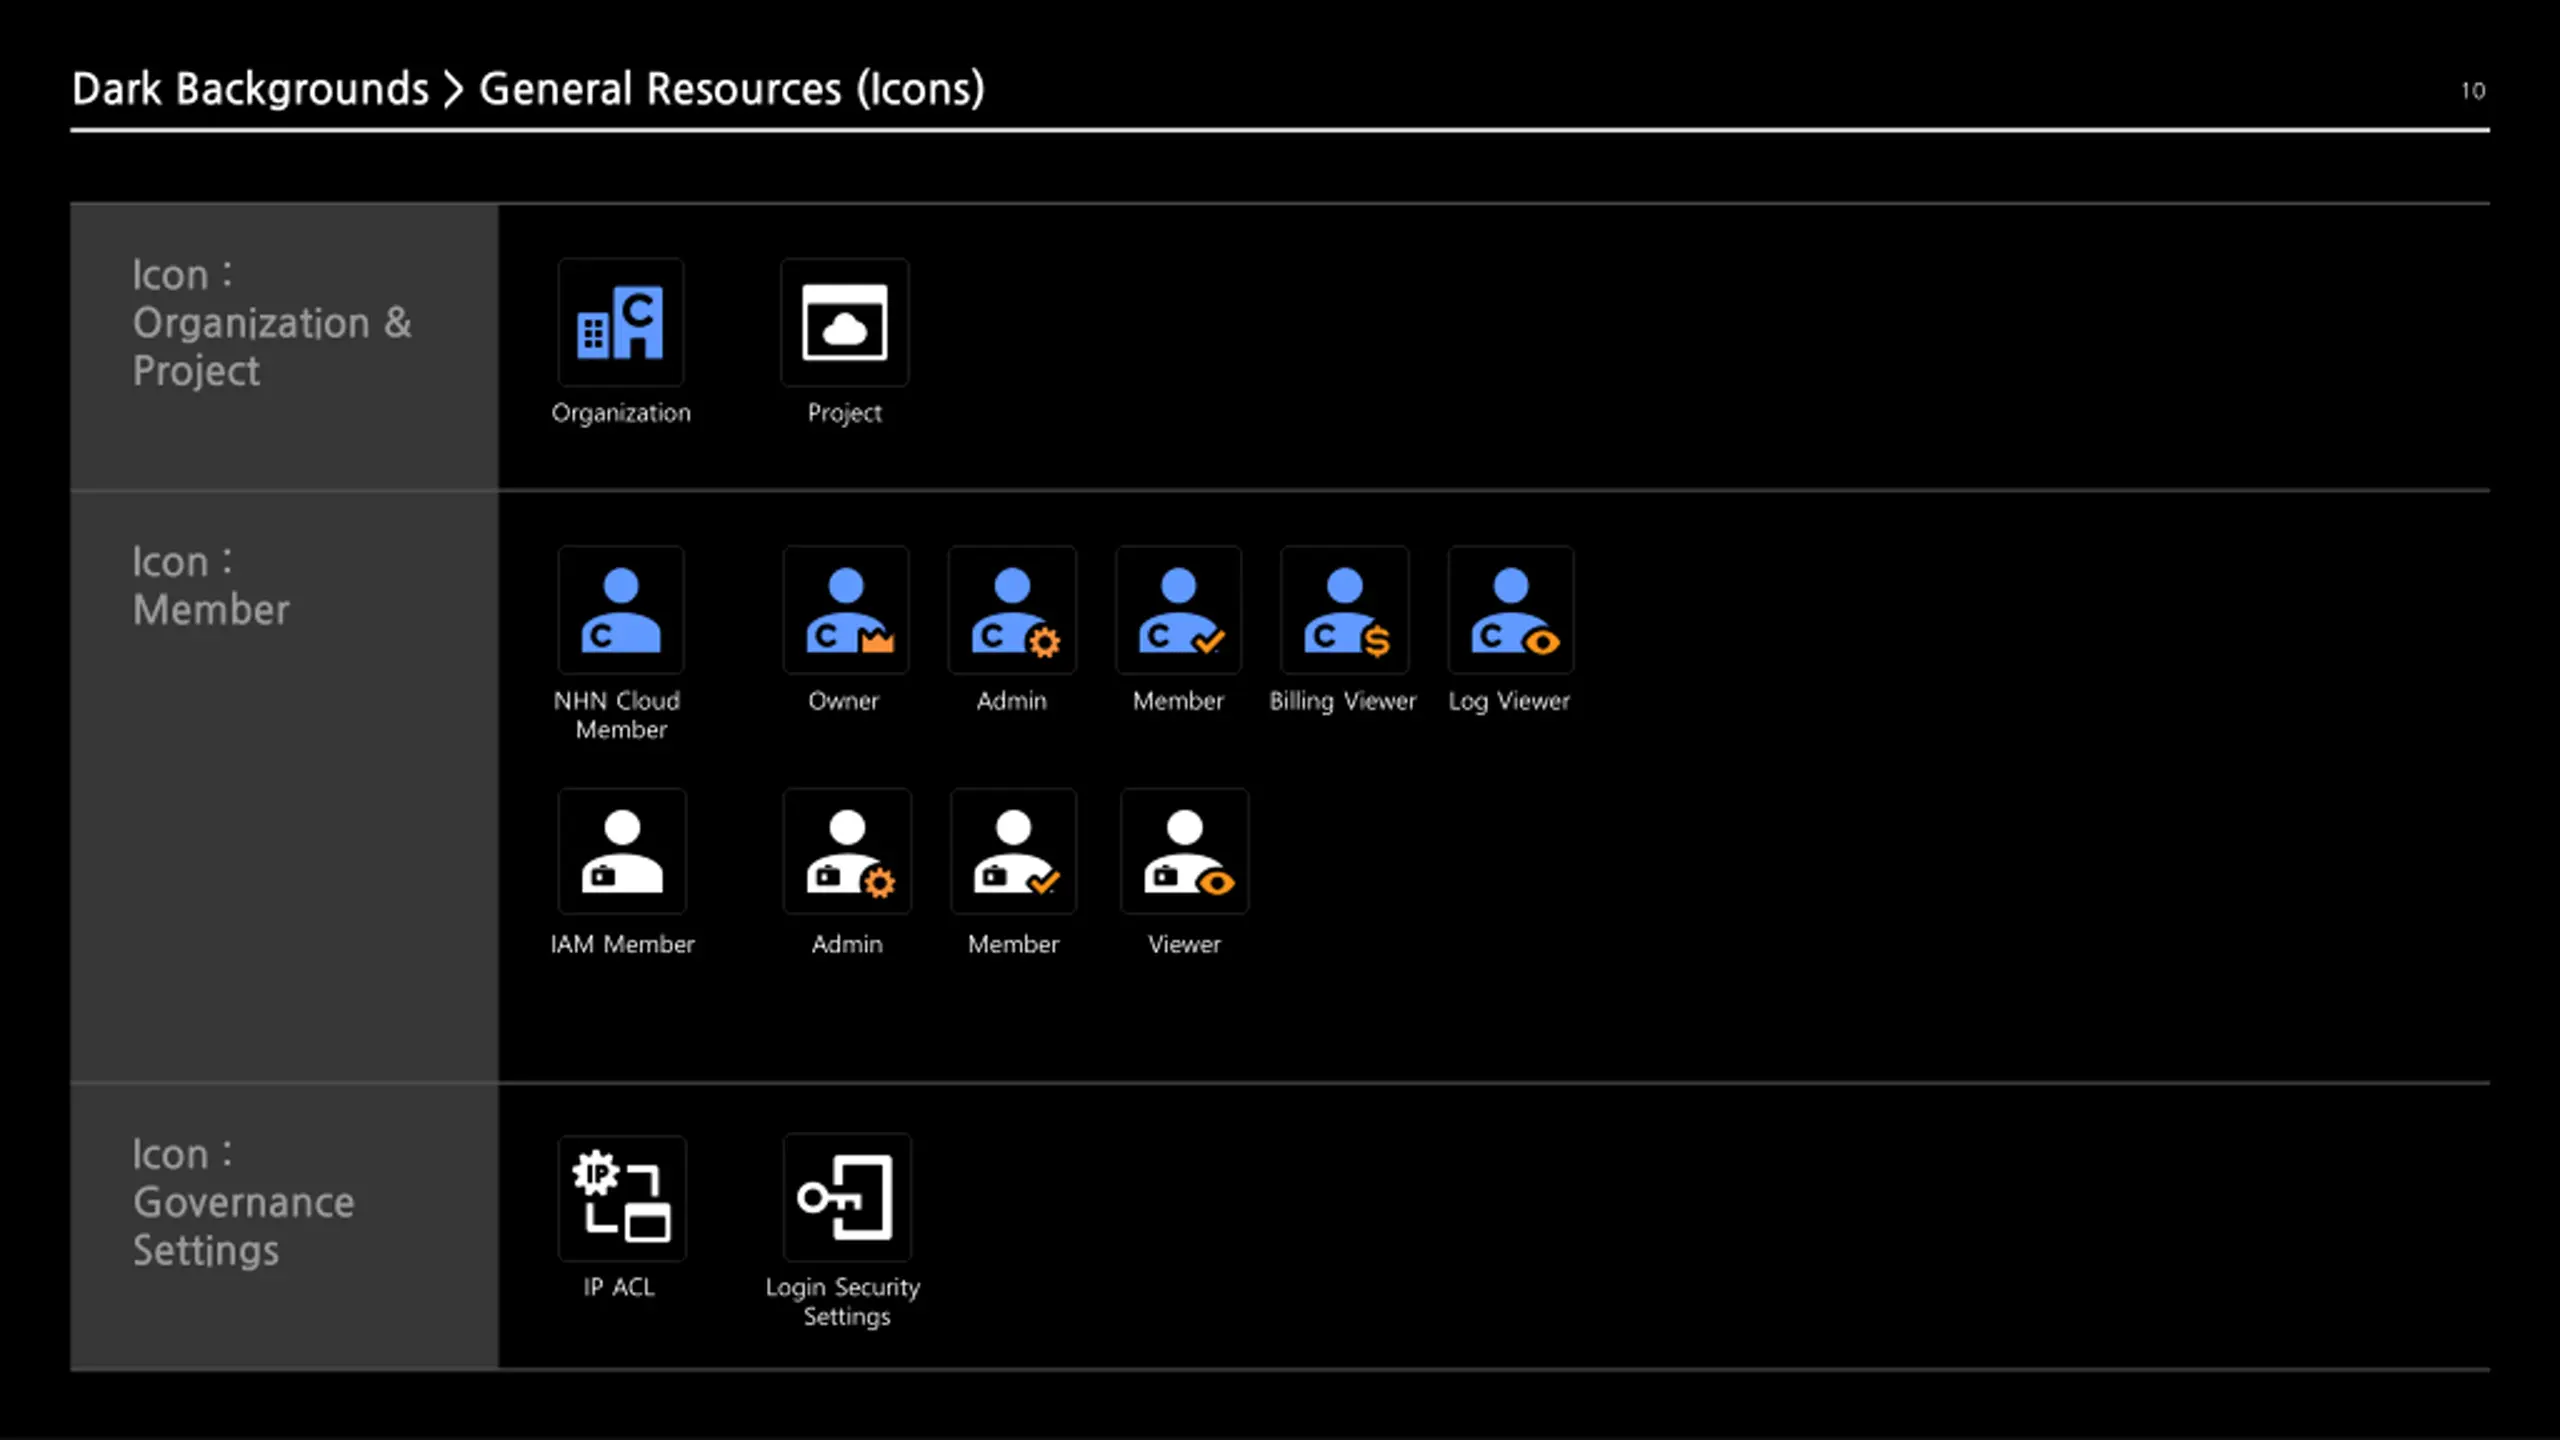This screenshot has width=2560, height=1440.
Task: Click the 'Login Security Settings' label
Action: [843, 1301]
